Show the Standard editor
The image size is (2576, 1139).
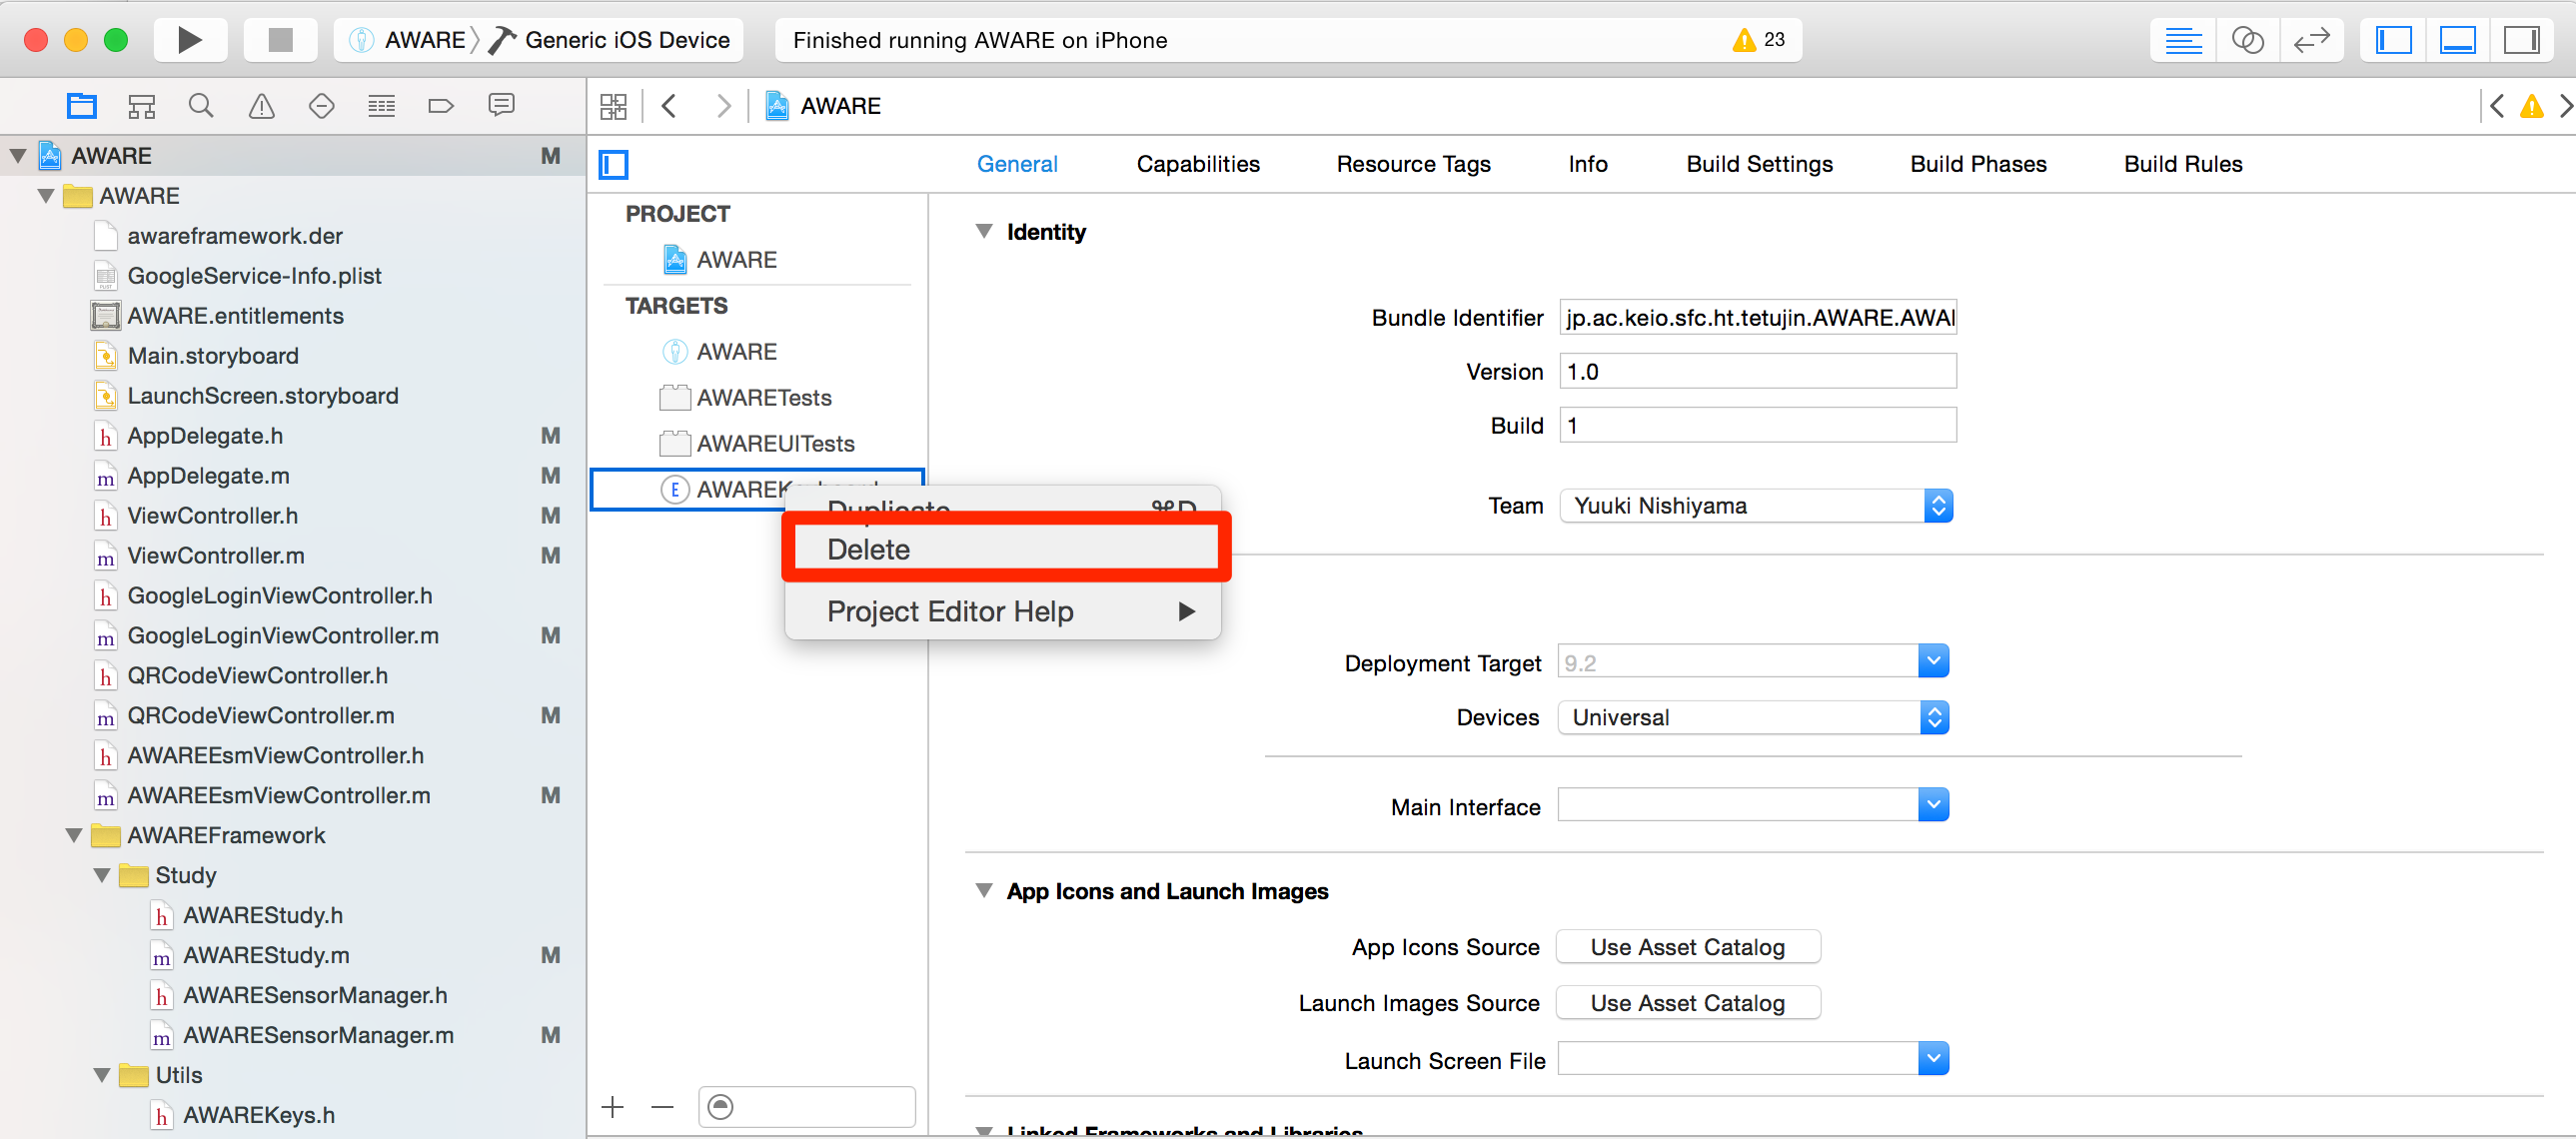(2183, 40)
